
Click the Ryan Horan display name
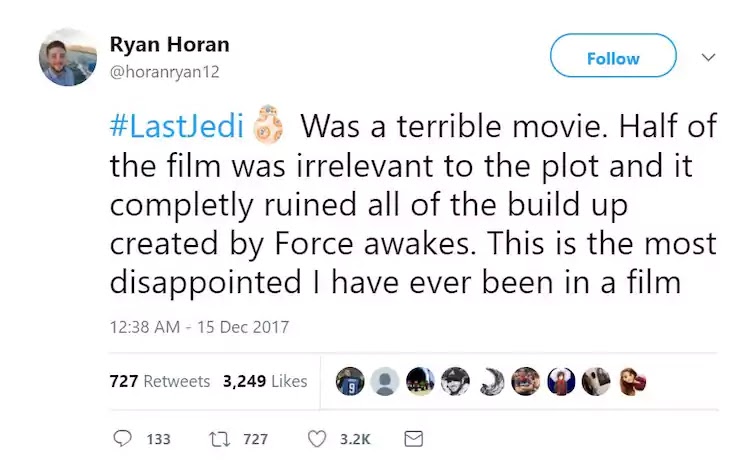pos(169,45)
